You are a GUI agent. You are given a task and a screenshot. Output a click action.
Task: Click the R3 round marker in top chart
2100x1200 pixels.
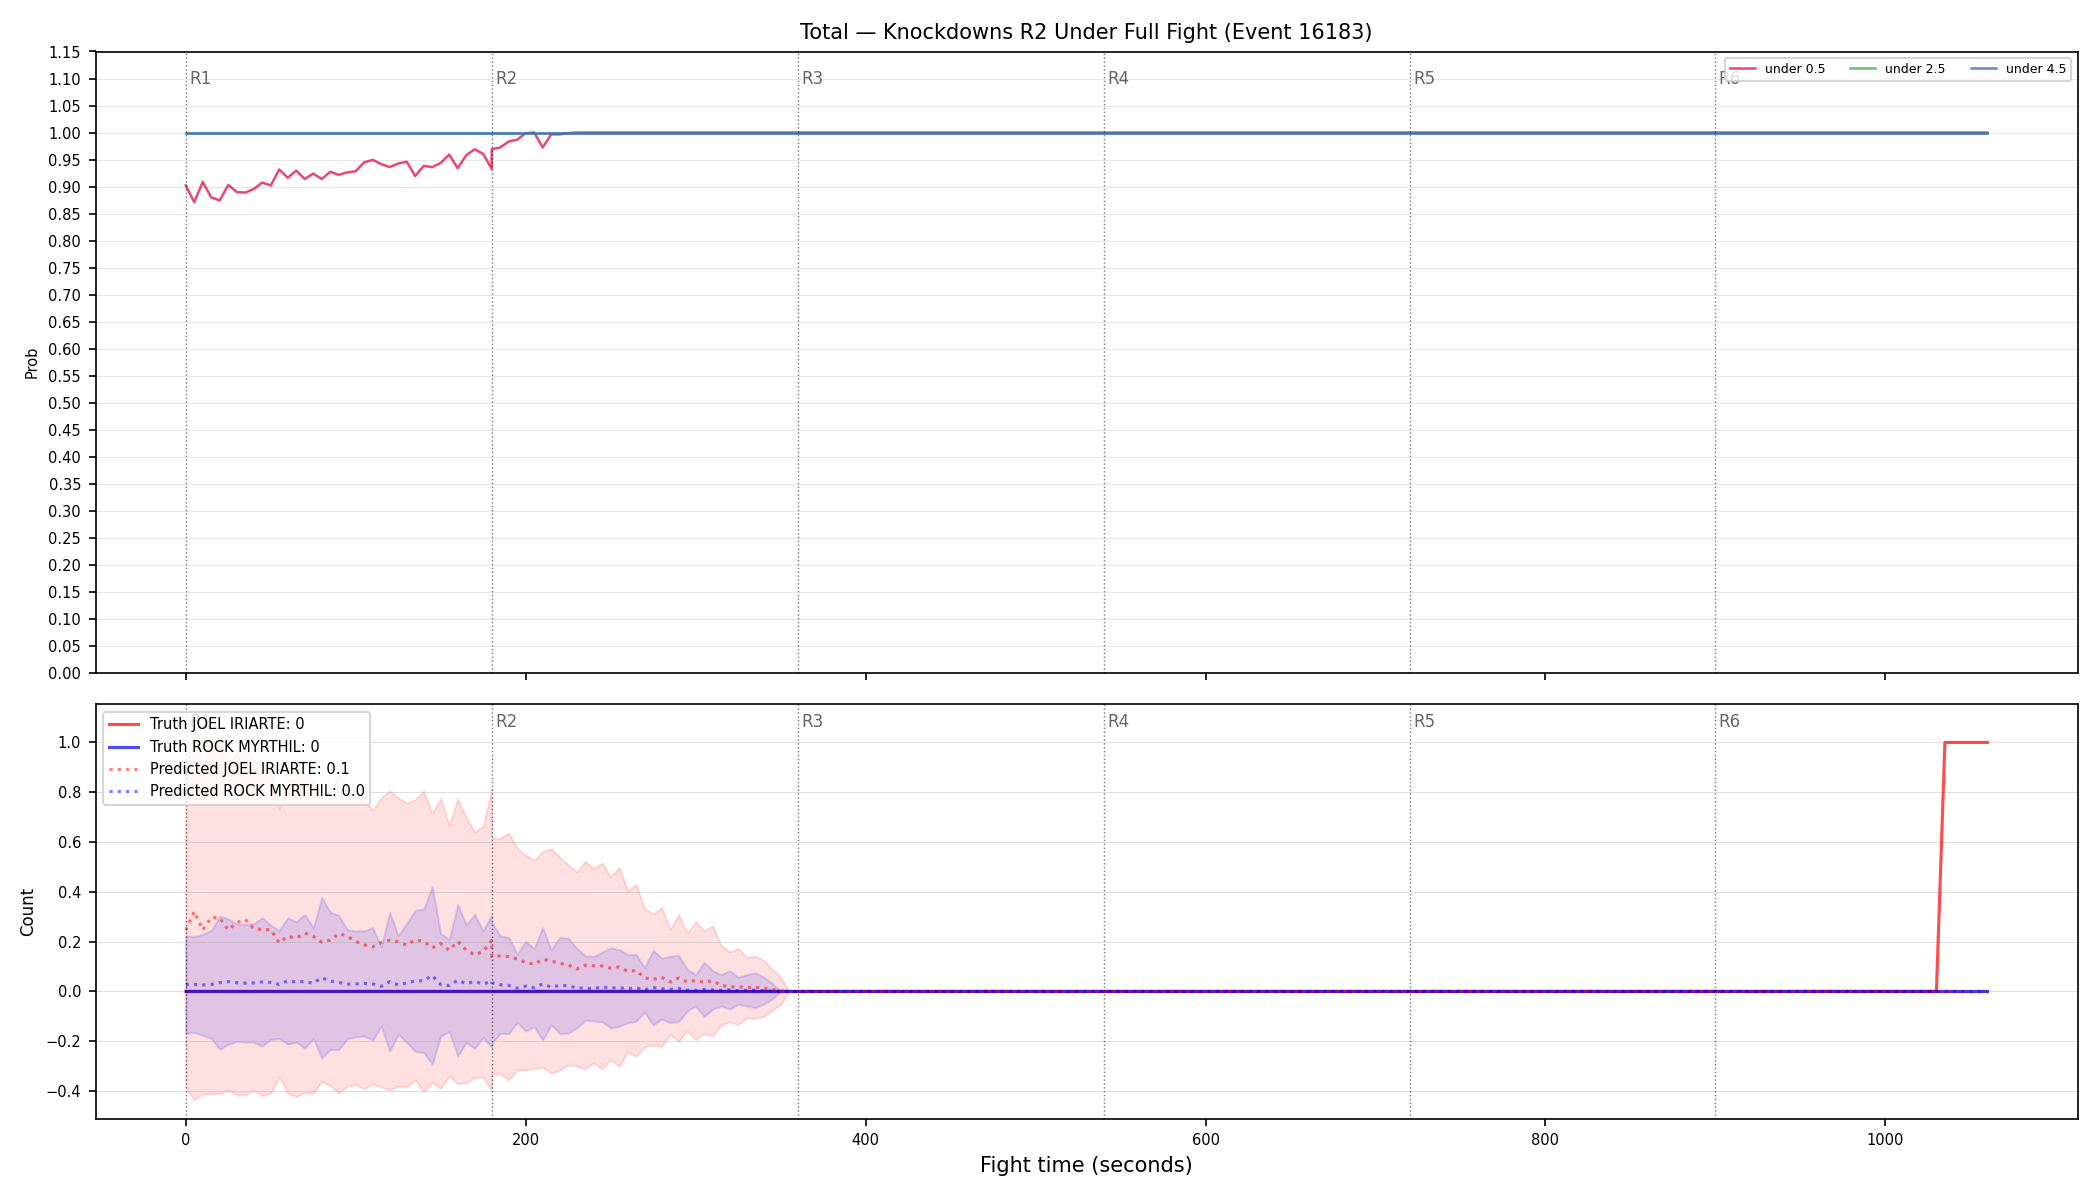click(x=812, y=78)
